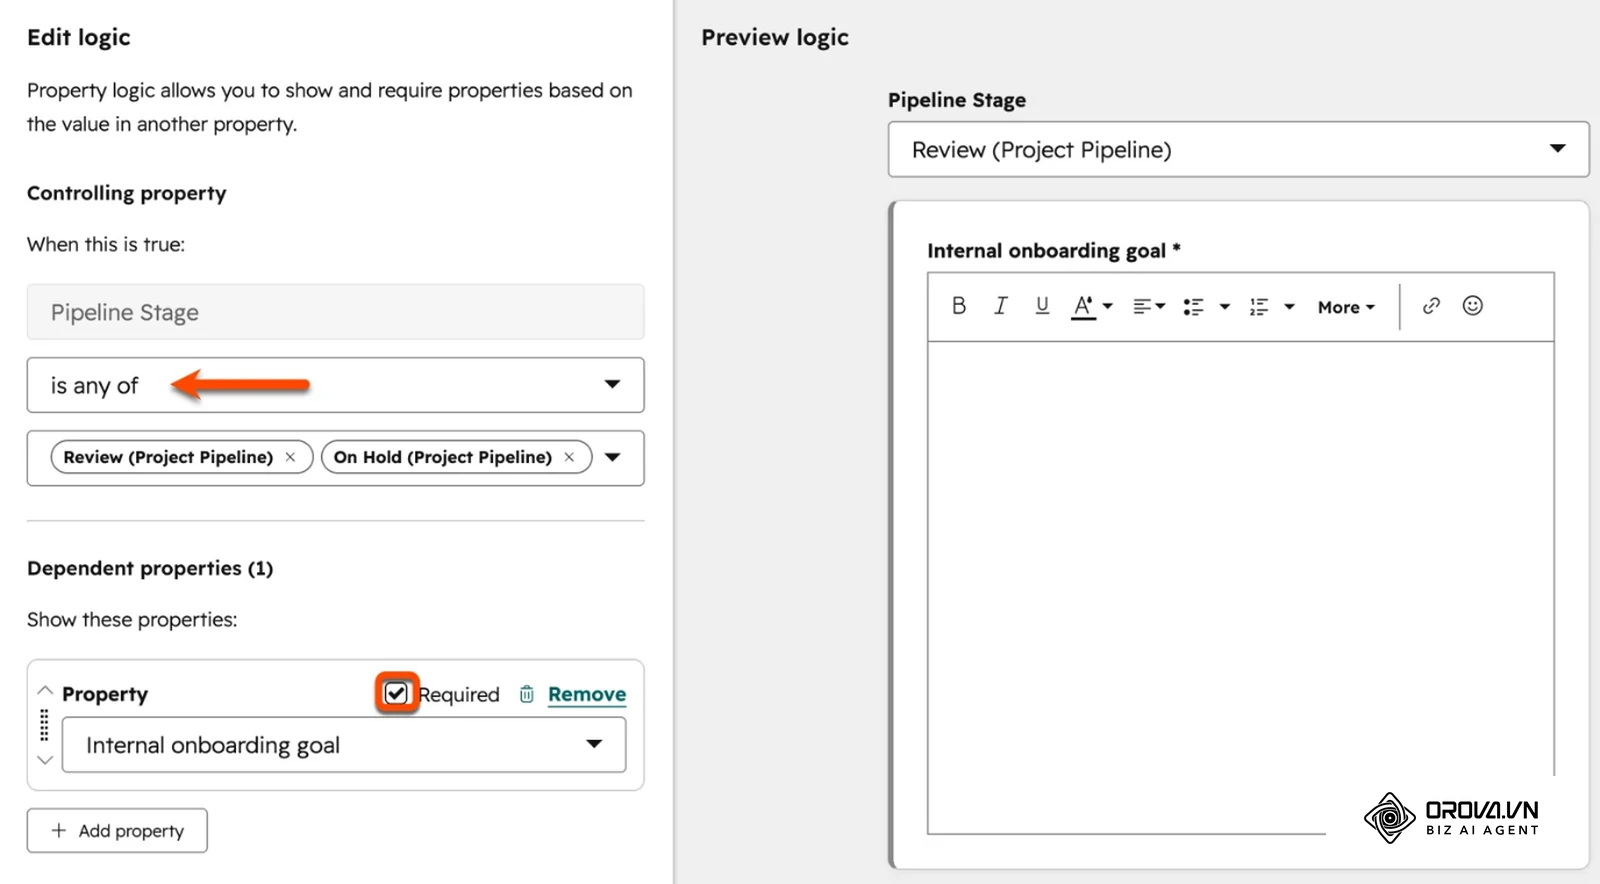Move the property up with the chevron
1600x884 pixels.
[x=45, y=690]
